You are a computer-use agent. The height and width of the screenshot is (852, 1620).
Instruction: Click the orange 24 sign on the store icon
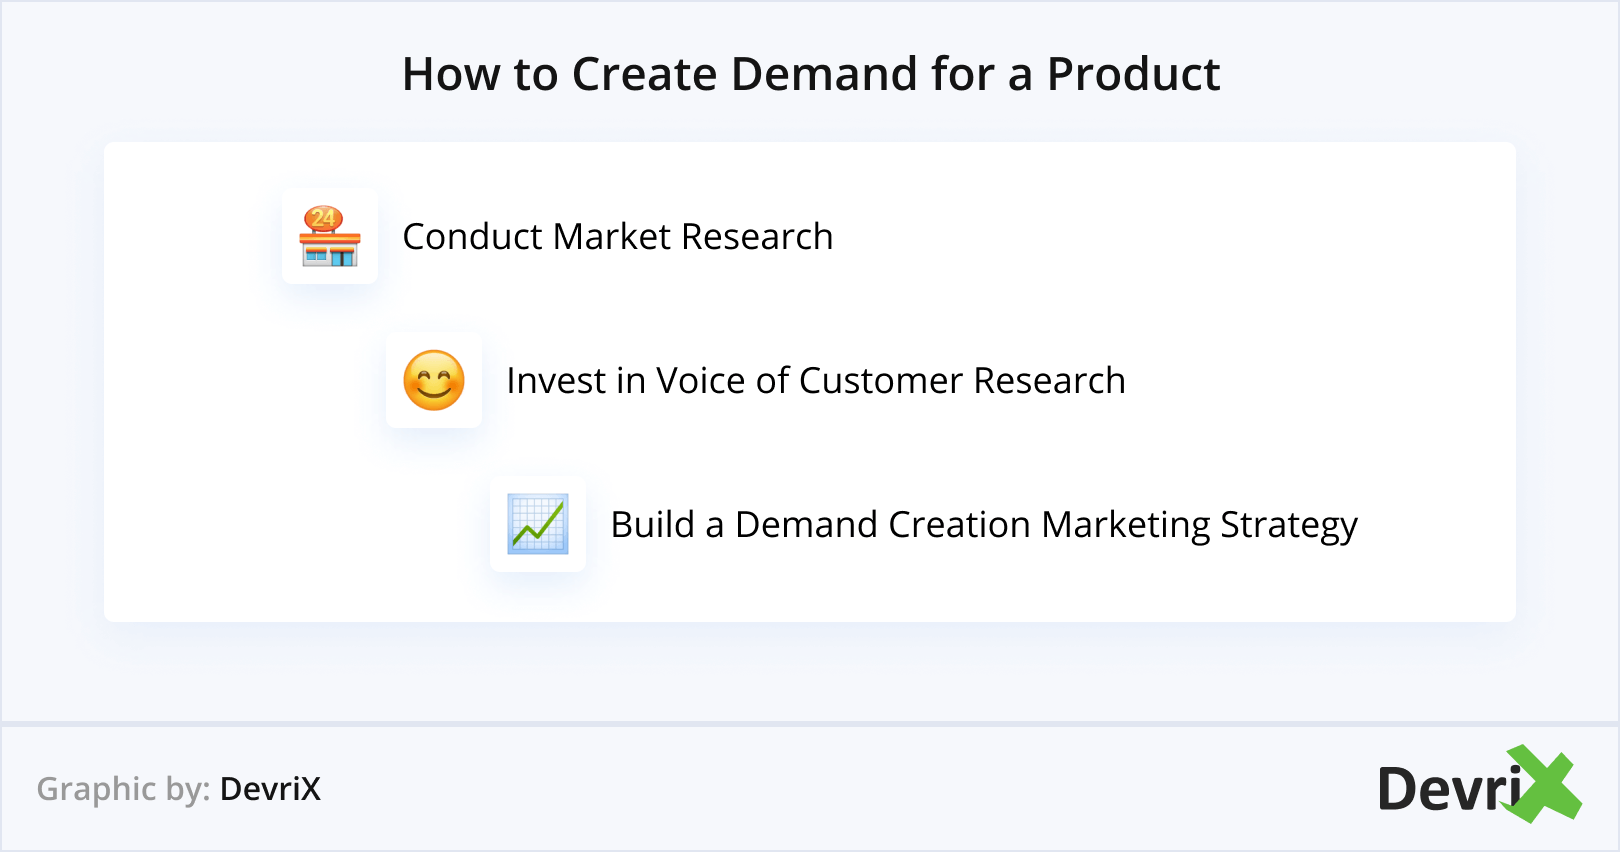click(324, 218)
